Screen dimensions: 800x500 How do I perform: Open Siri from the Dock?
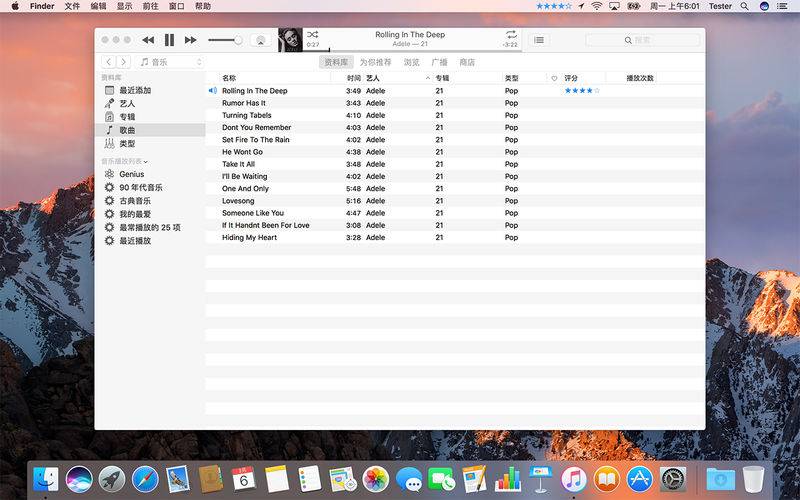coord(79,479)
